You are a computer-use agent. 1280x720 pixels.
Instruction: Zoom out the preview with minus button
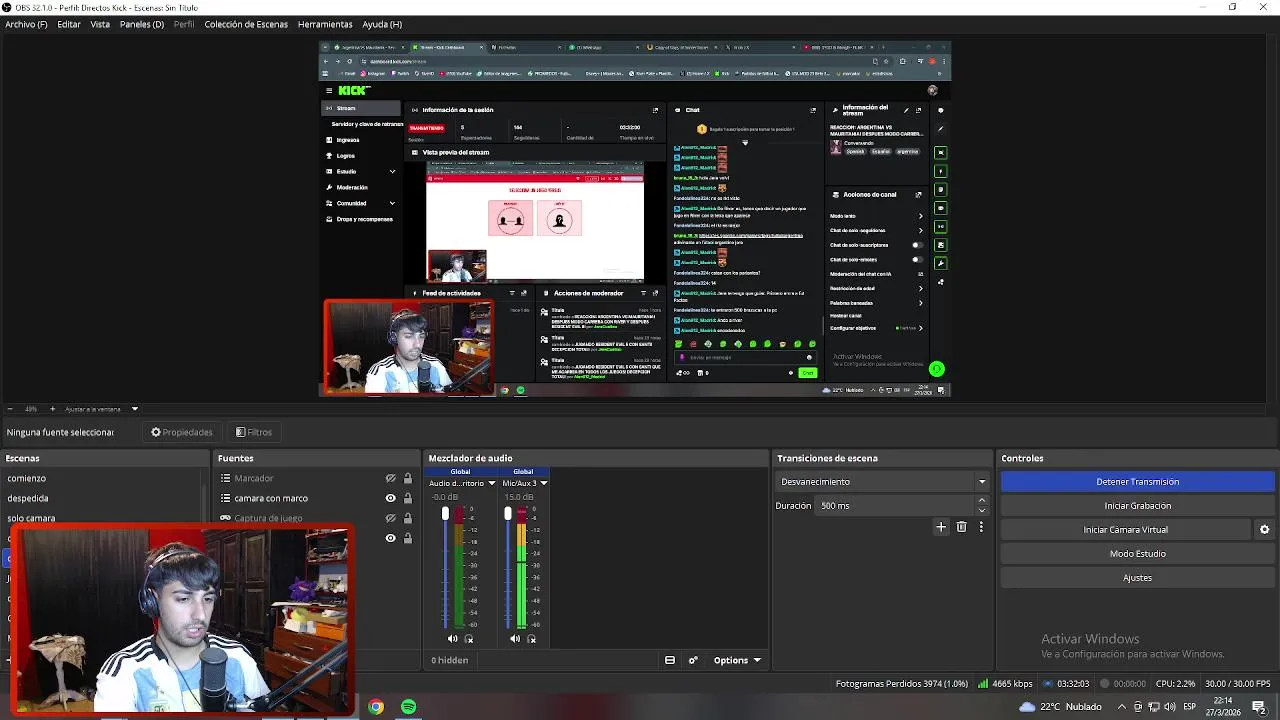[10, 409]
